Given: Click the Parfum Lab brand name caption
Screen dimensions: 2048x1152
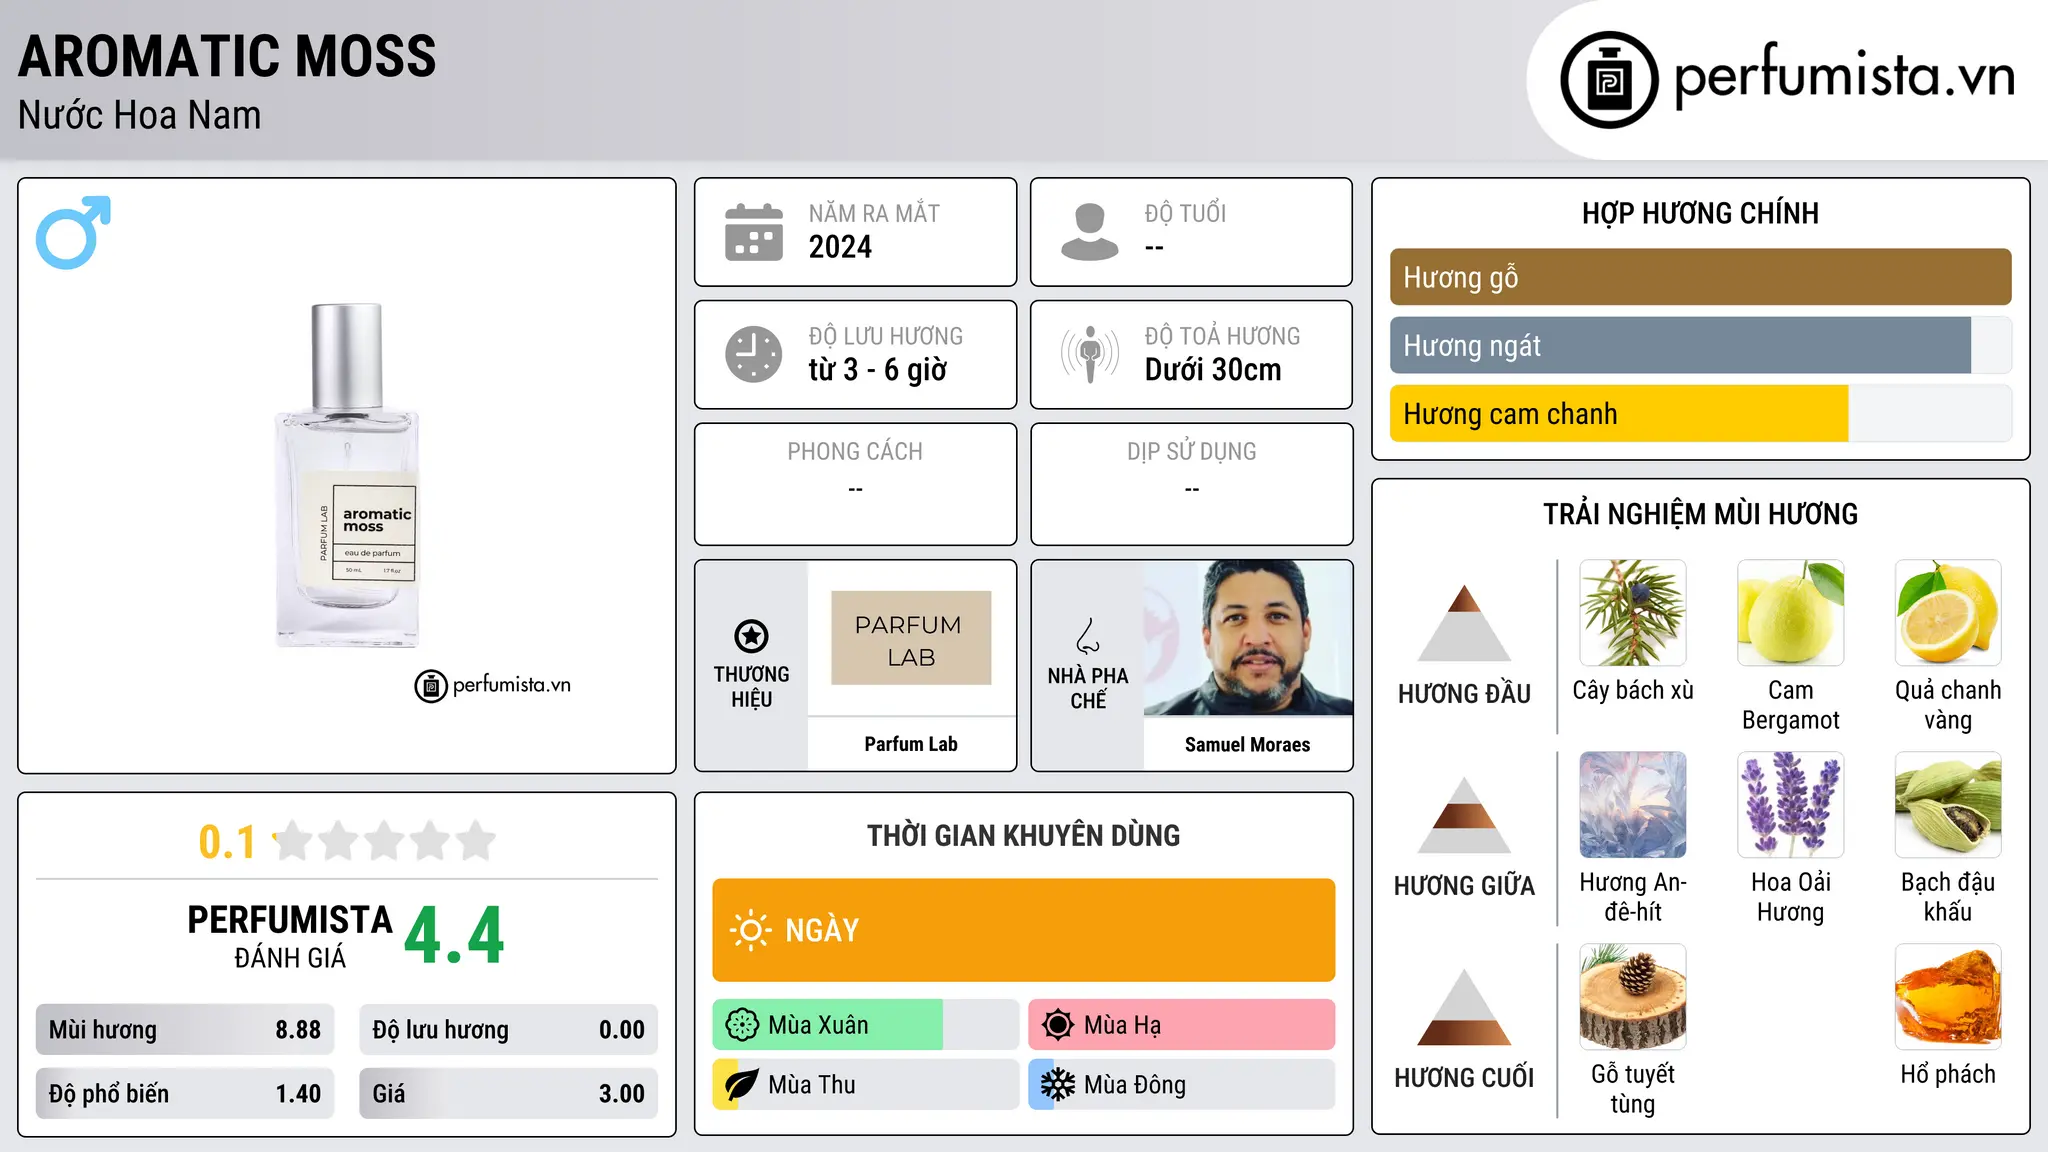Looking at the screenshot, I should click(911, 744).
